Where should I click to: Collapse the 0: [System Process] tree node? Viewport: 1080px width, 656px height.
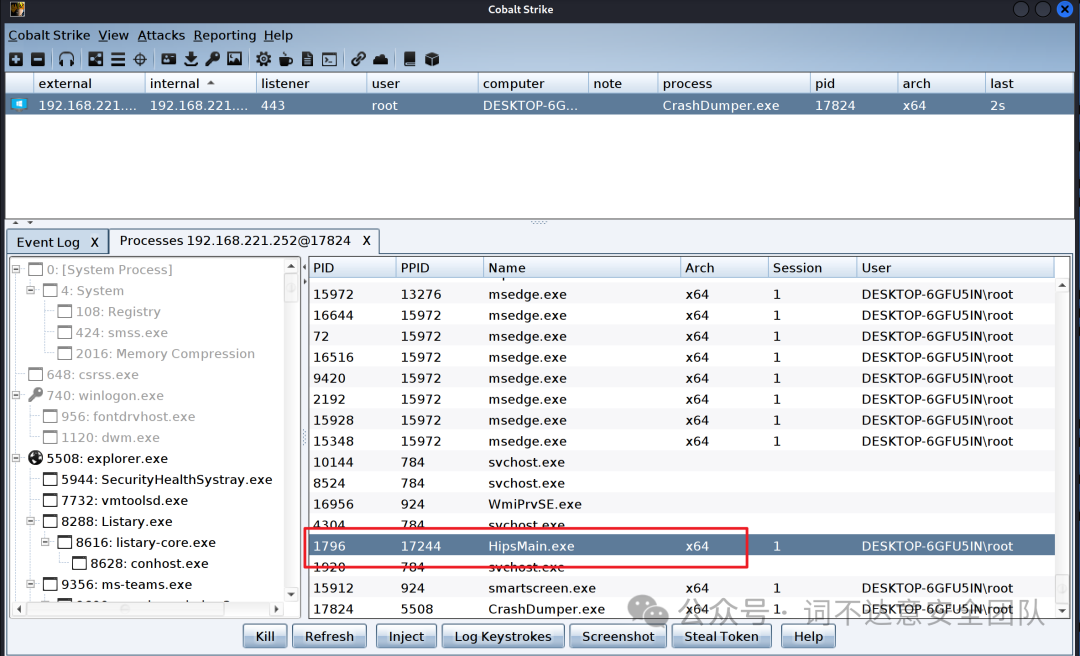tap(16, 269)
